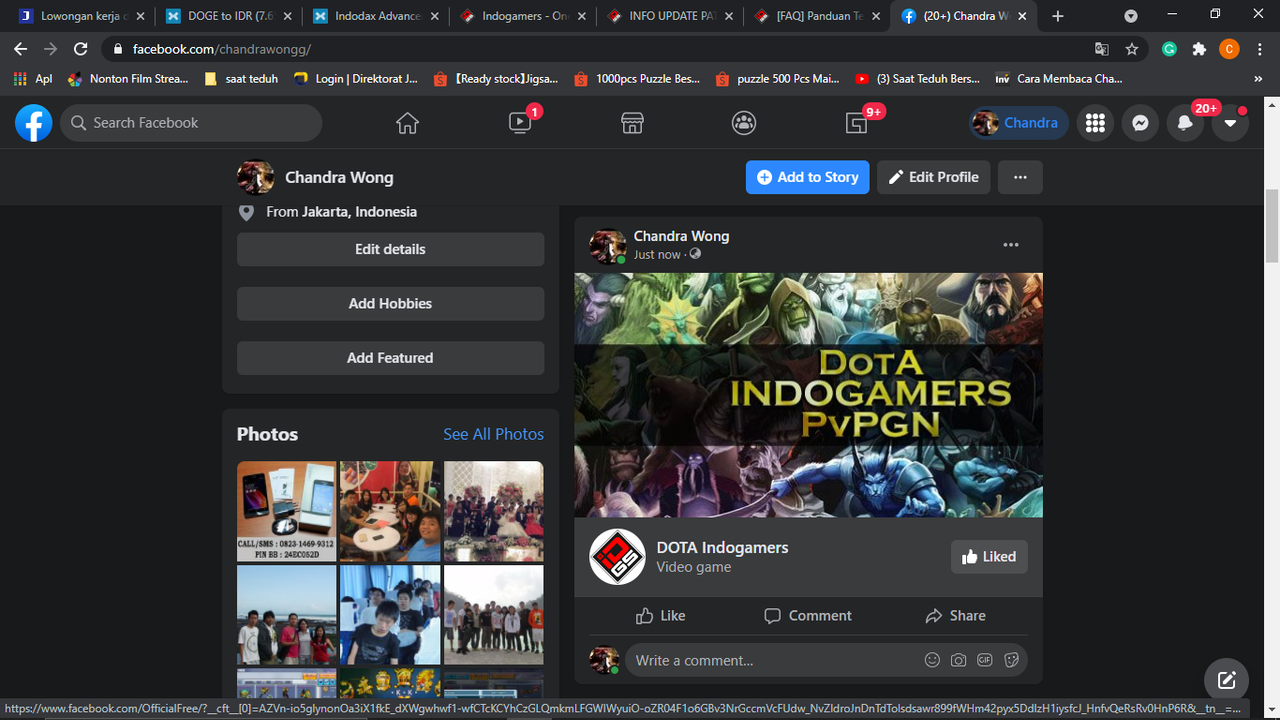Like the post
The height and width of the screenshot is (720, 1280).
(661, 616)
